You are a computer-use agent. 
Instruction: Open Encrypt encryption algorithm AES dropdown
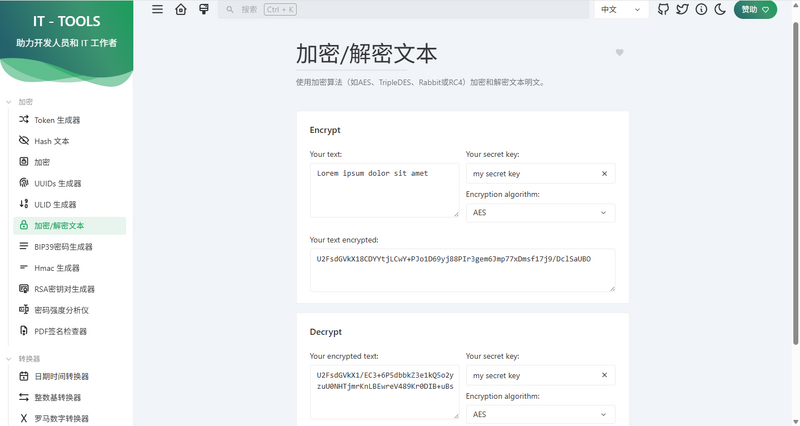point(540,213)
